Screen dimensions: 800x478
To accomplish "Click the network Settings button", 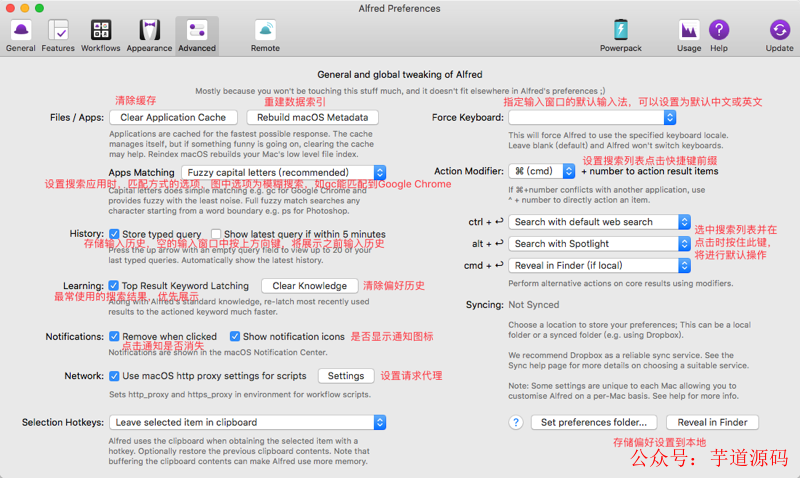I will 346,376.
